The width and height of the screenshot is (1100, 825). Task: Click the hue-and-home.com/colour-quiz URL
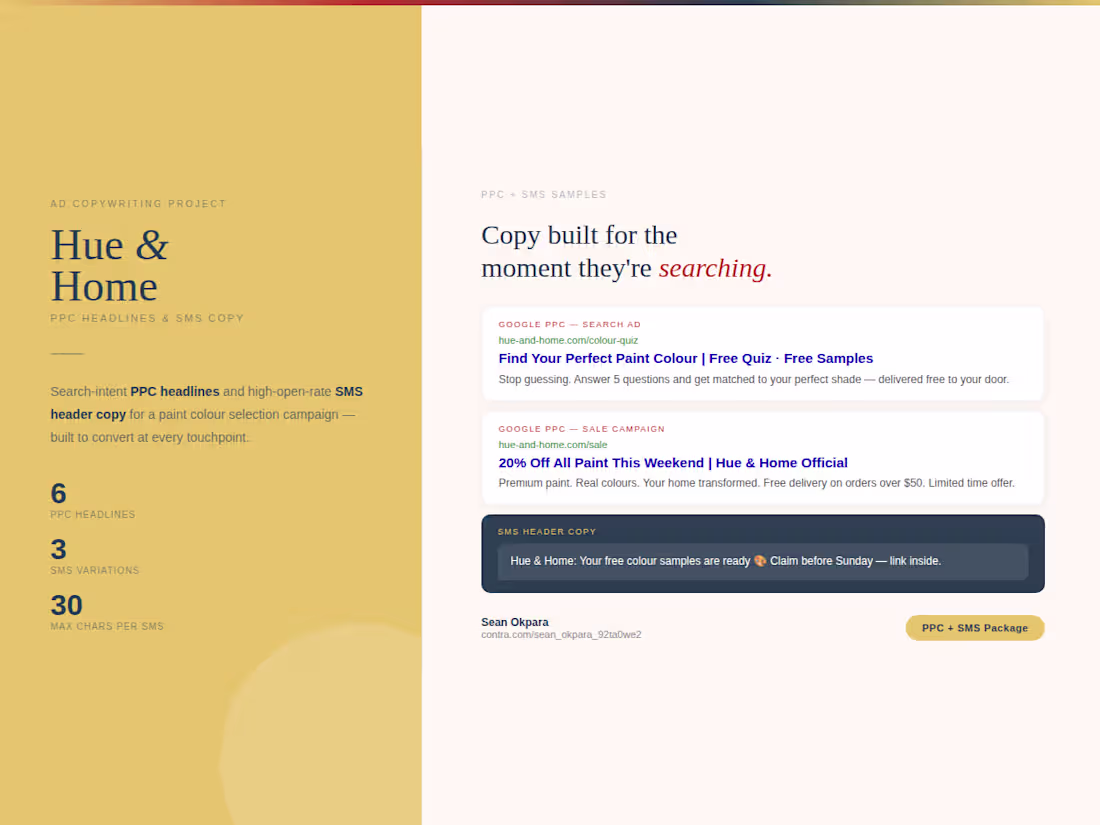point(568,340)
